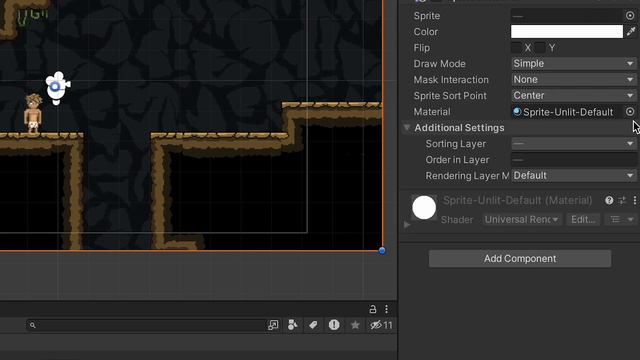Toggle Flip Y checkbox
Viewport: 640px width, 360px height.
(x=540, y=48)
